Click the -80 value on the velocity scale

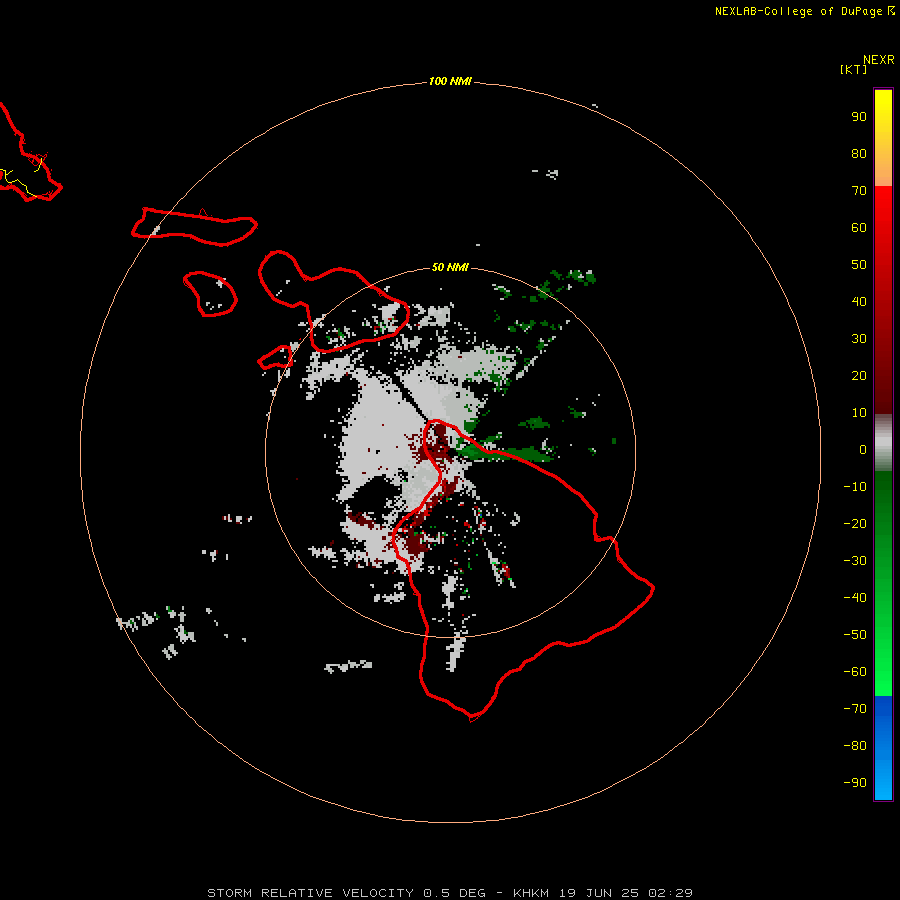(855, 746)
